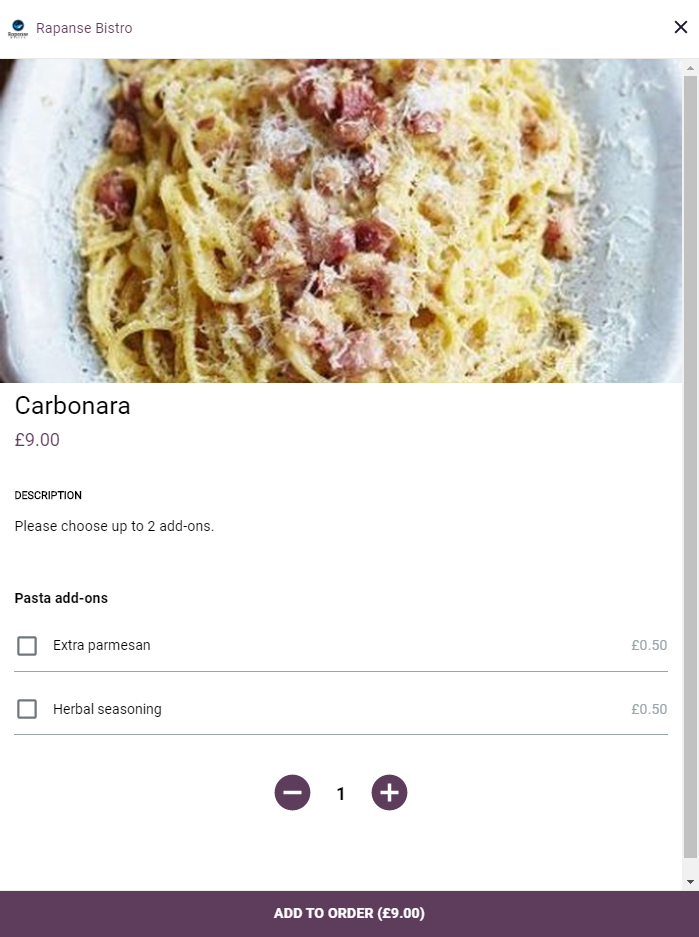This screenshot has height=937, width=699.
Task: Click the quantity number field
Action: [x=340, y=793]
